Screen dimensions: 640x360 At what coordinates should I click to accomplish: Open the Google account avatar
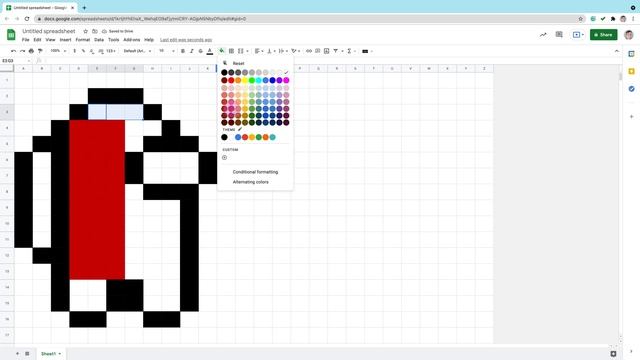pyautogui.click(x=629, y=35)
